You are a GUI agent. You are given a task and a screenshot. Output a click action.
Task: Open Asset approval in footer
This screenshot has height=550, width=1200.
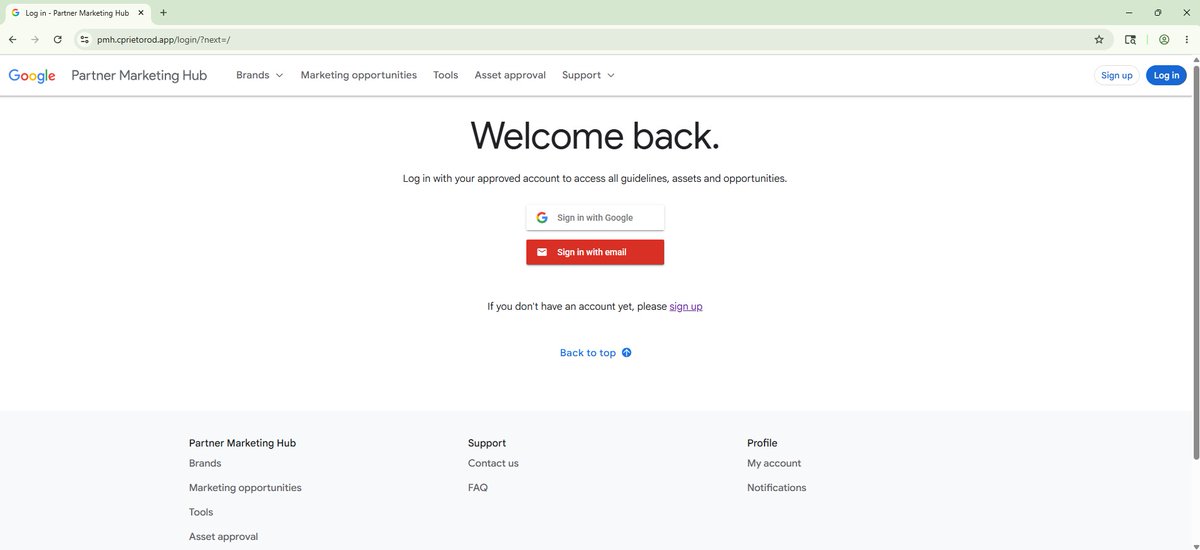click(x=224, y=537)
